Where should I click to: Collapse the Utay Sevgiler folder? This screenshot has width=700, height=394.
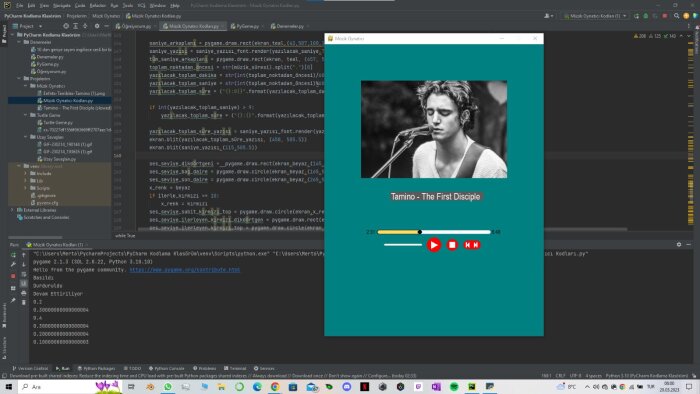pos(26,137)
